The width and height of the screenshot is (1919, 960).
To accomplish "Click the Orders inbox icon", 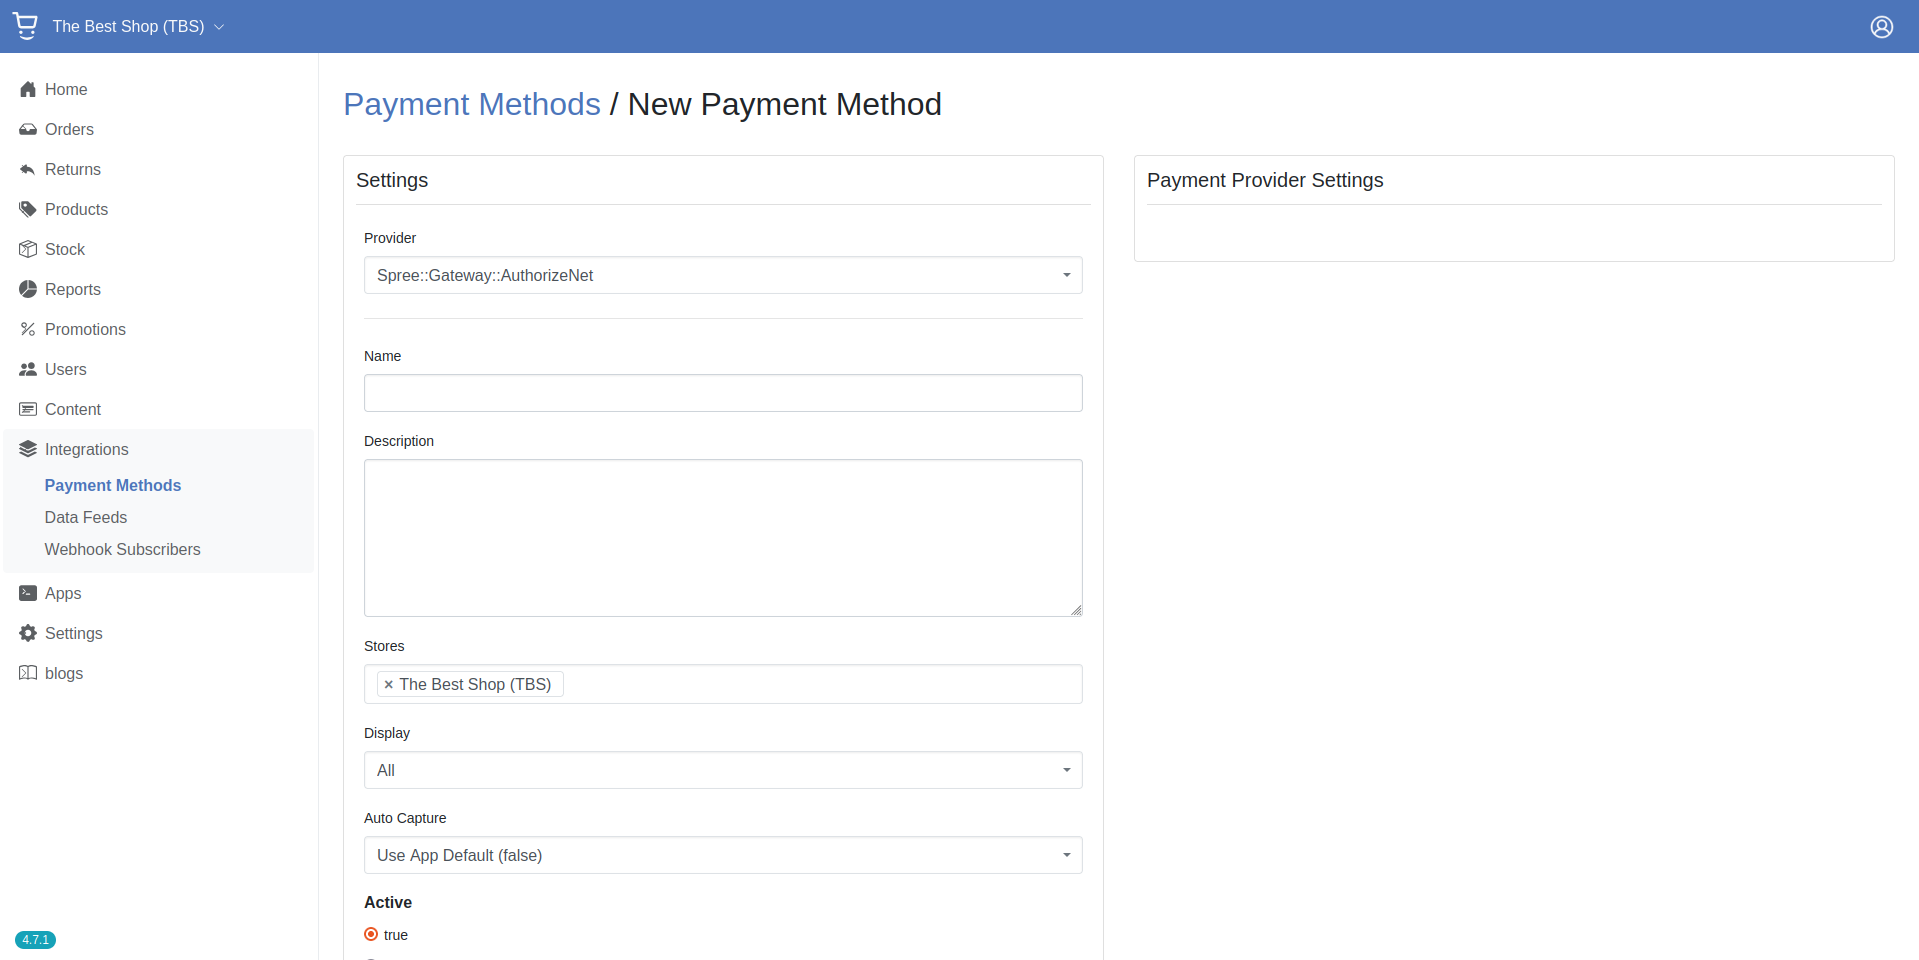I will coord(28,130).
